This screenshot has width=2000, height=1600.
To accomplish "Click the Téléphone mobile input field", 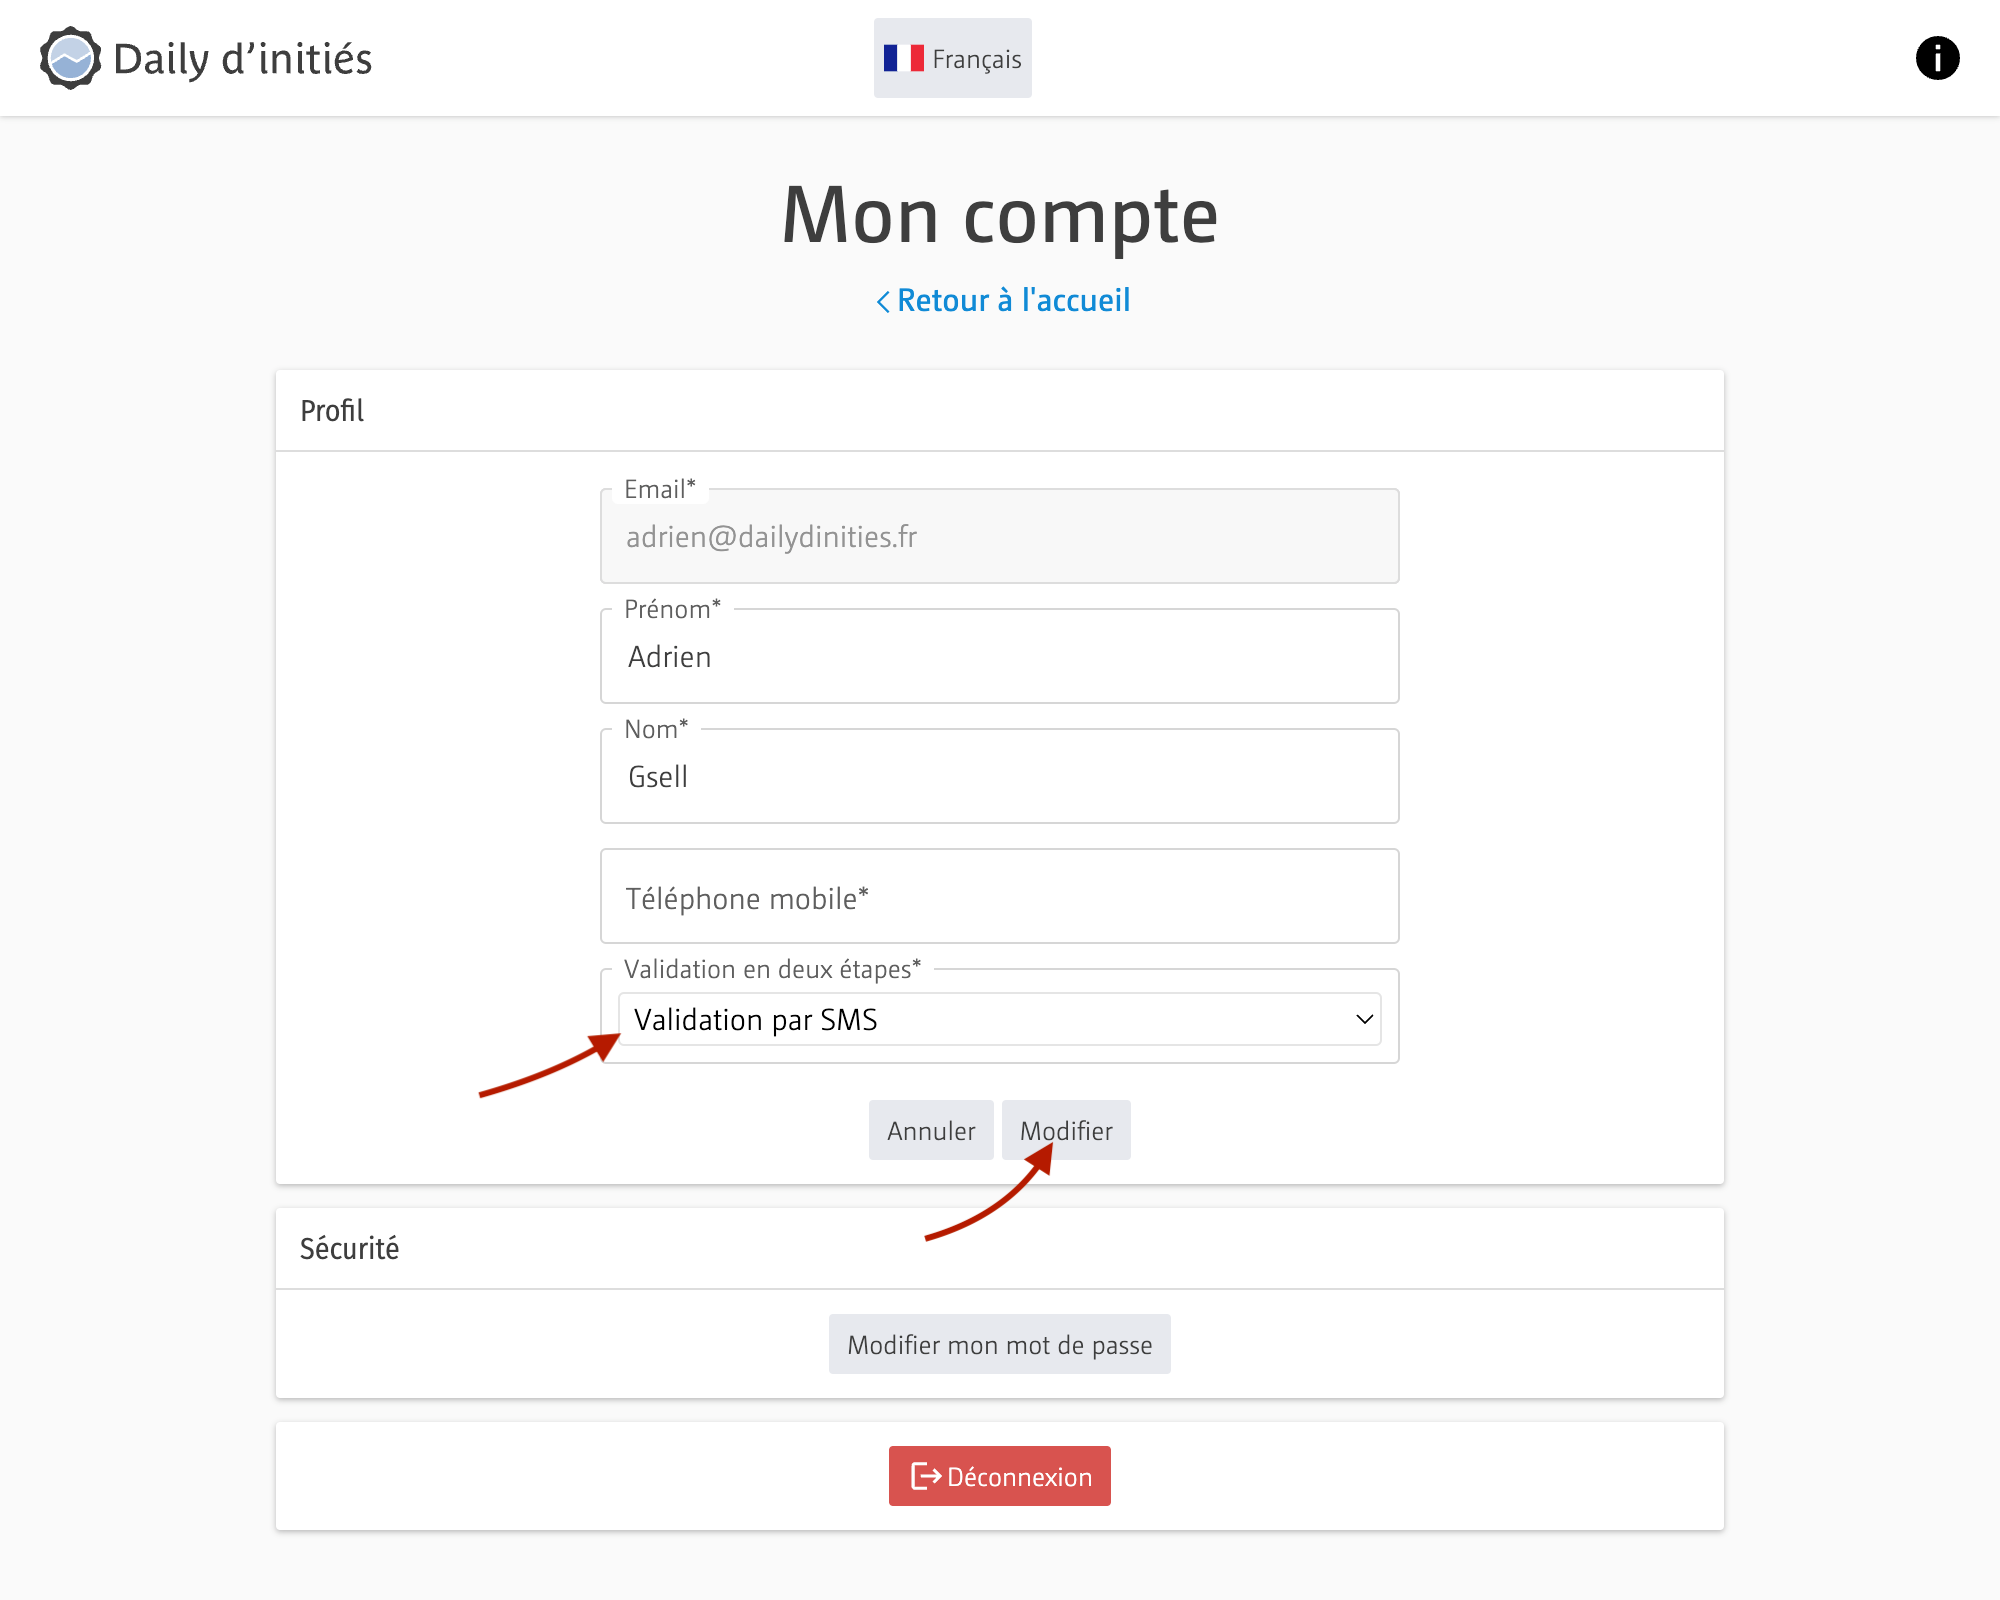I will coord(1000,897).
